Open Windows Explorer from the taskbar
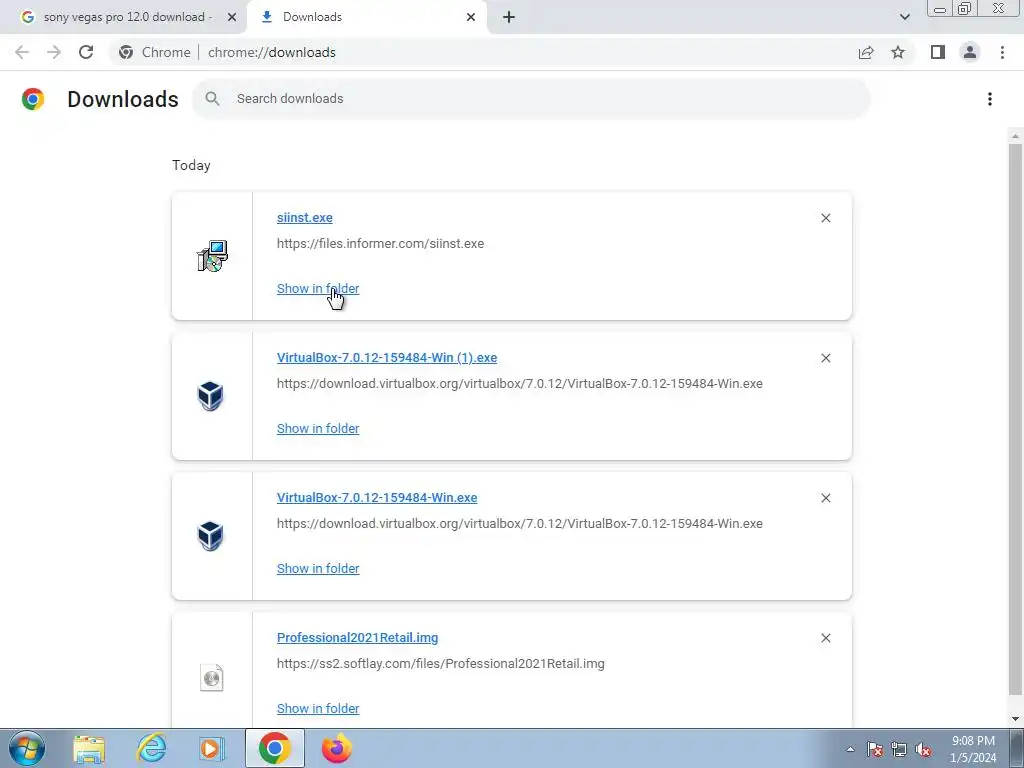Image resolution: width=1024 pixels, height=768 pixels. tap(89, 748)
